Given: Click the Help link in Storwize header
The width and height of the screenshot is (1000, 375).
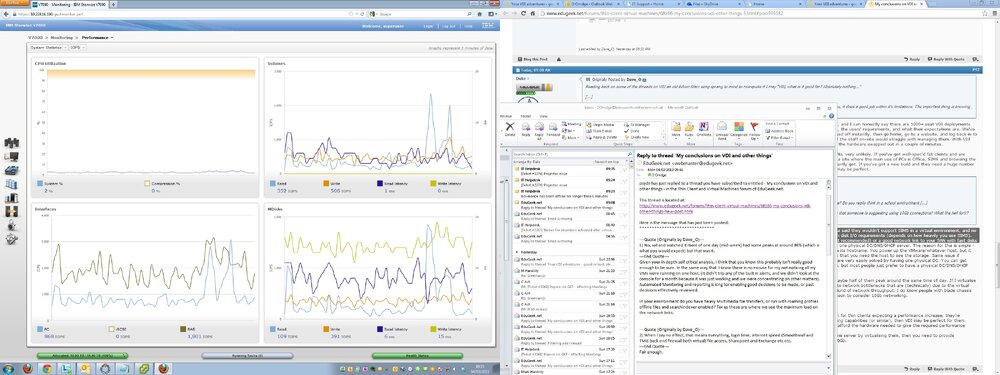Looking at the screenshot, I should click(468, 26).
